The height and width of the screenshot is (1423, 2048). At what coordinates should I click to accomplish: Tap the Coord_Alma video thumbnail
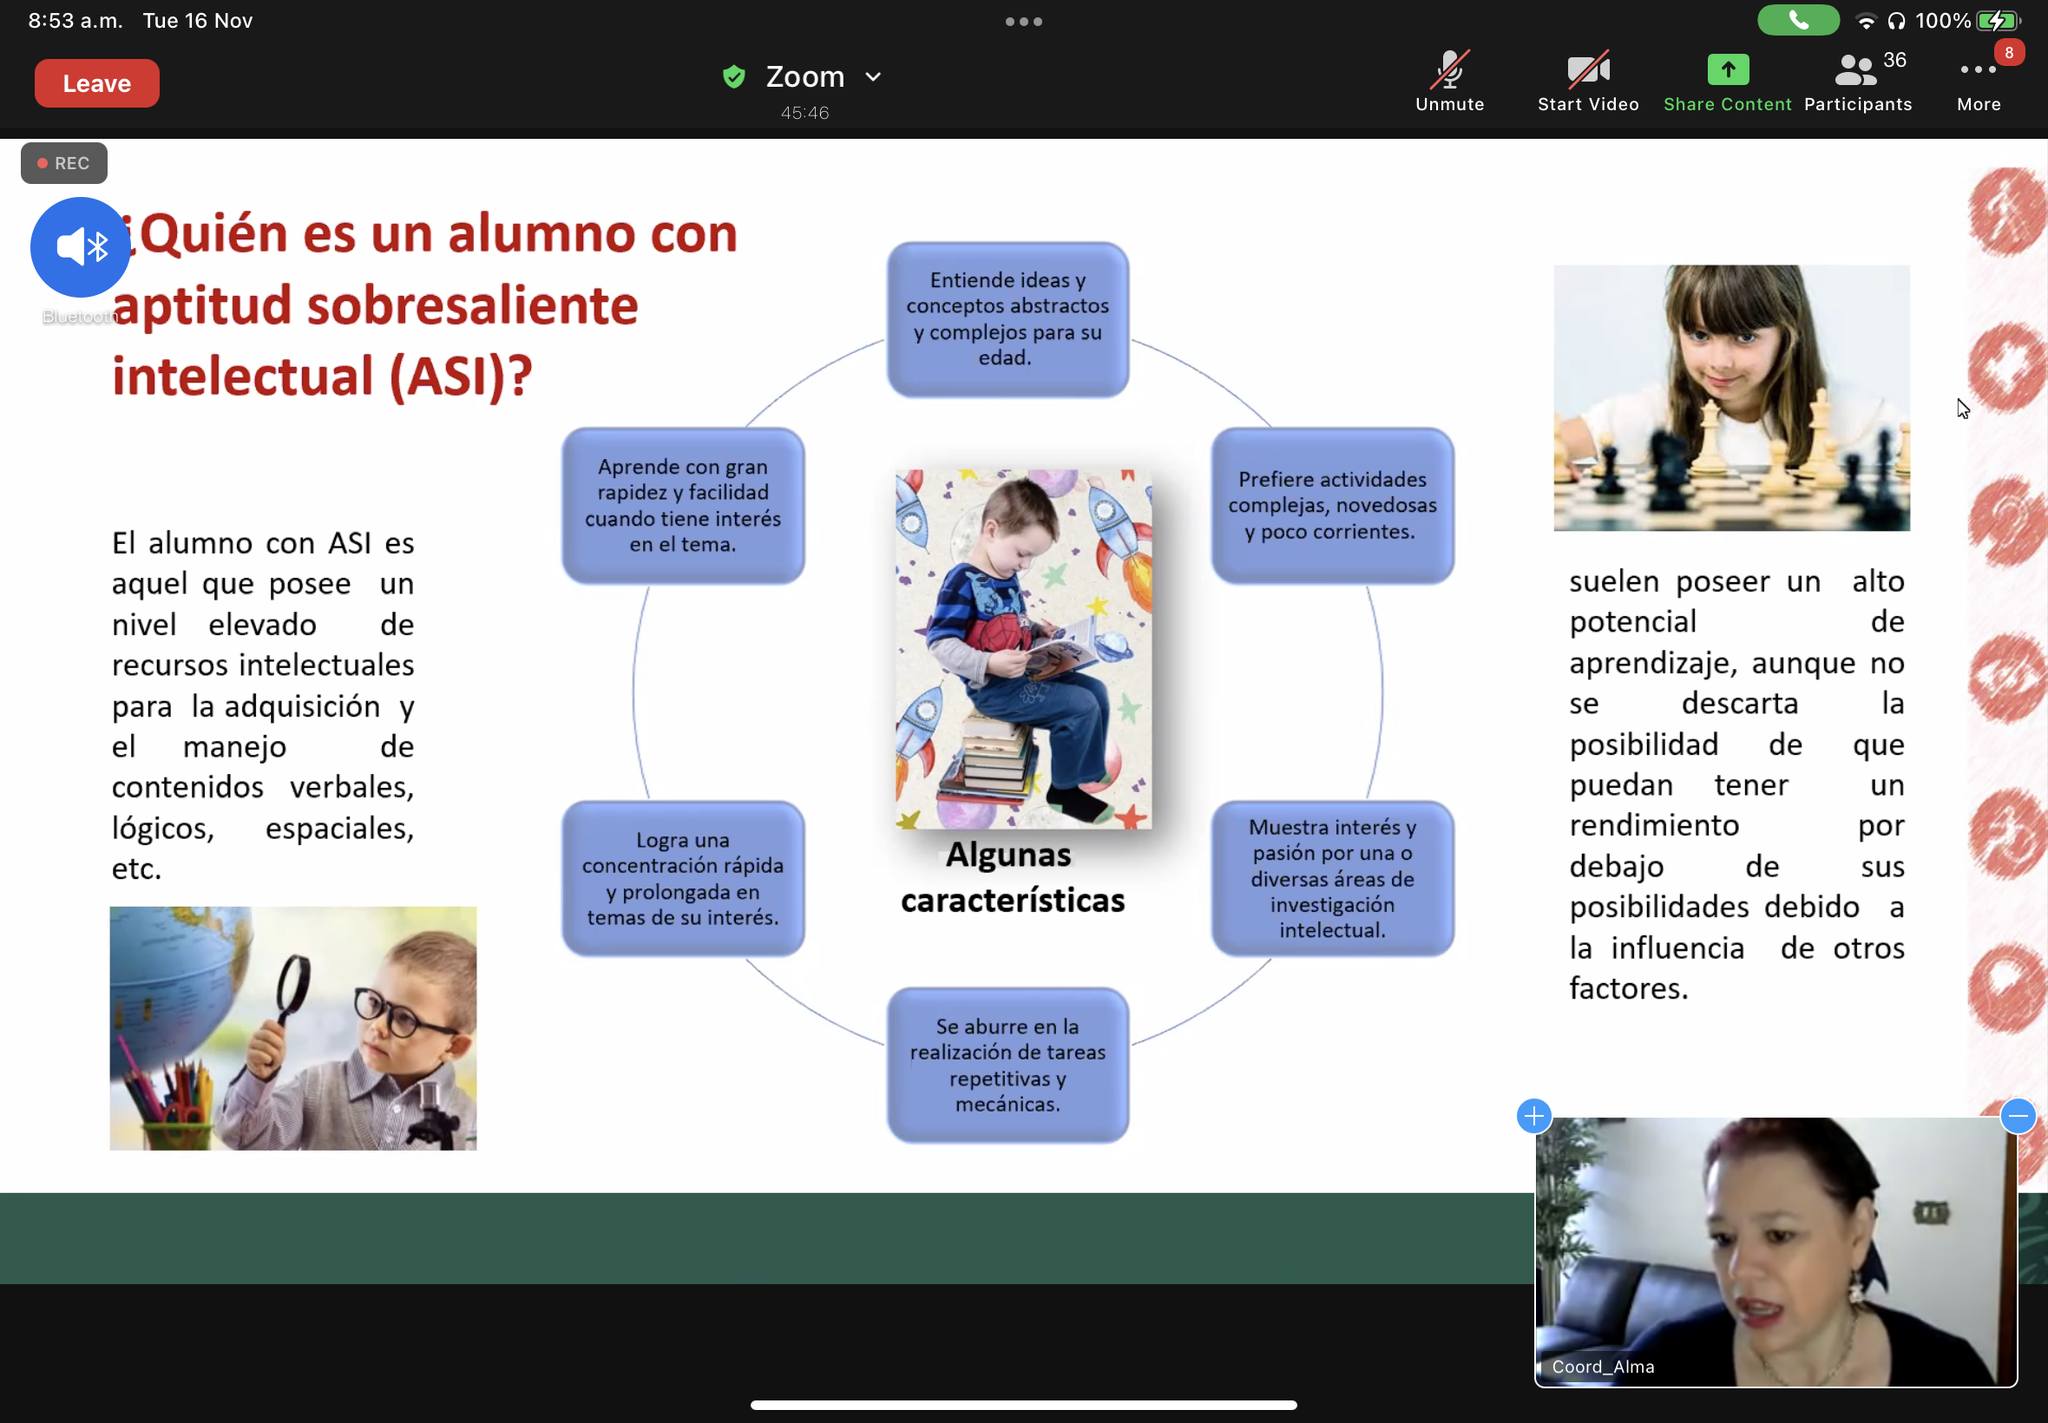pyautogui.click(x=1776, y=1252)
